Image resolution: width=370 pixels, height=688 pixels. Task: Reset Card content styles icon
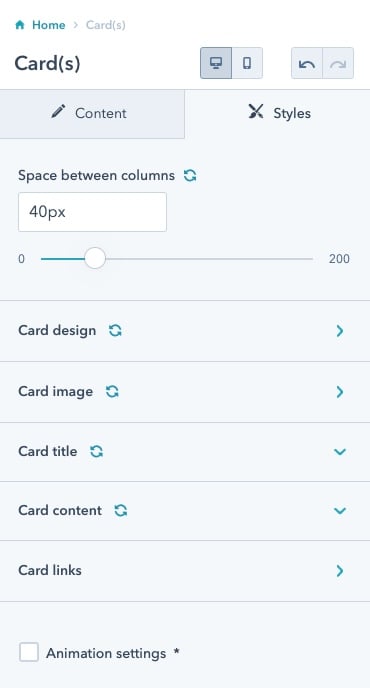pyautogui.click(x=121, y=510)
